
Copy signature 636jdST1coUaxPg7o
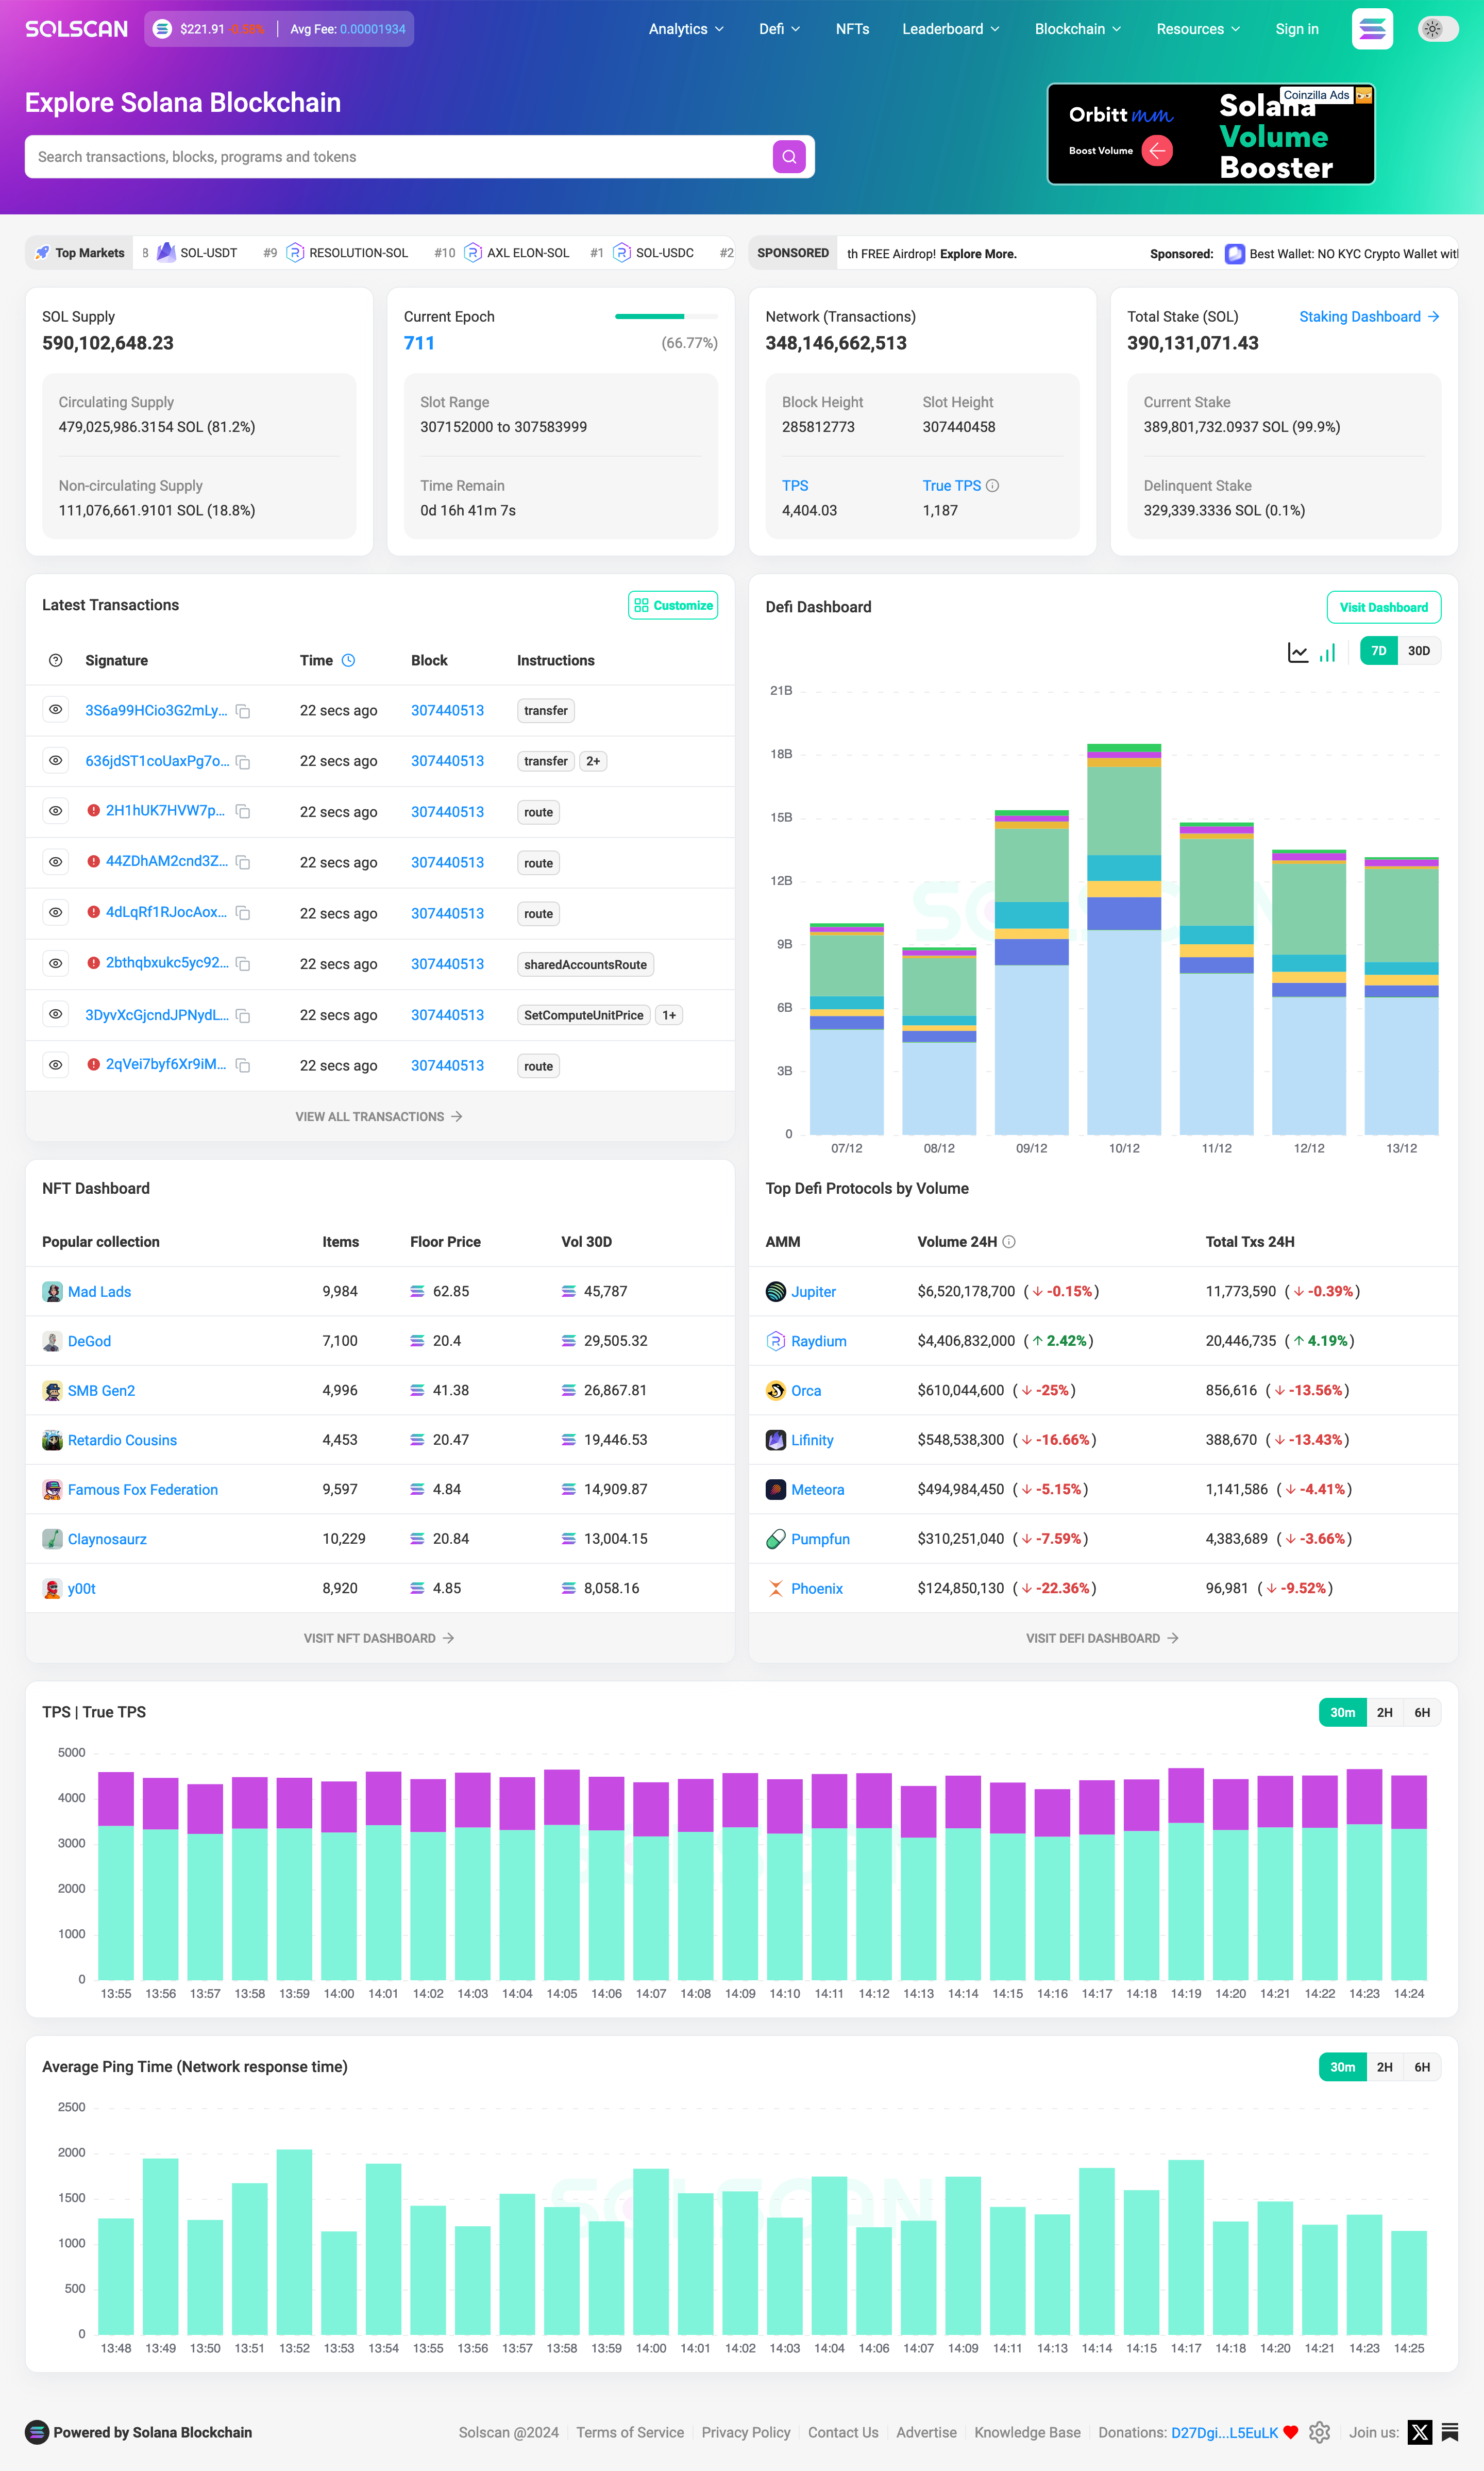coord(243,762)
